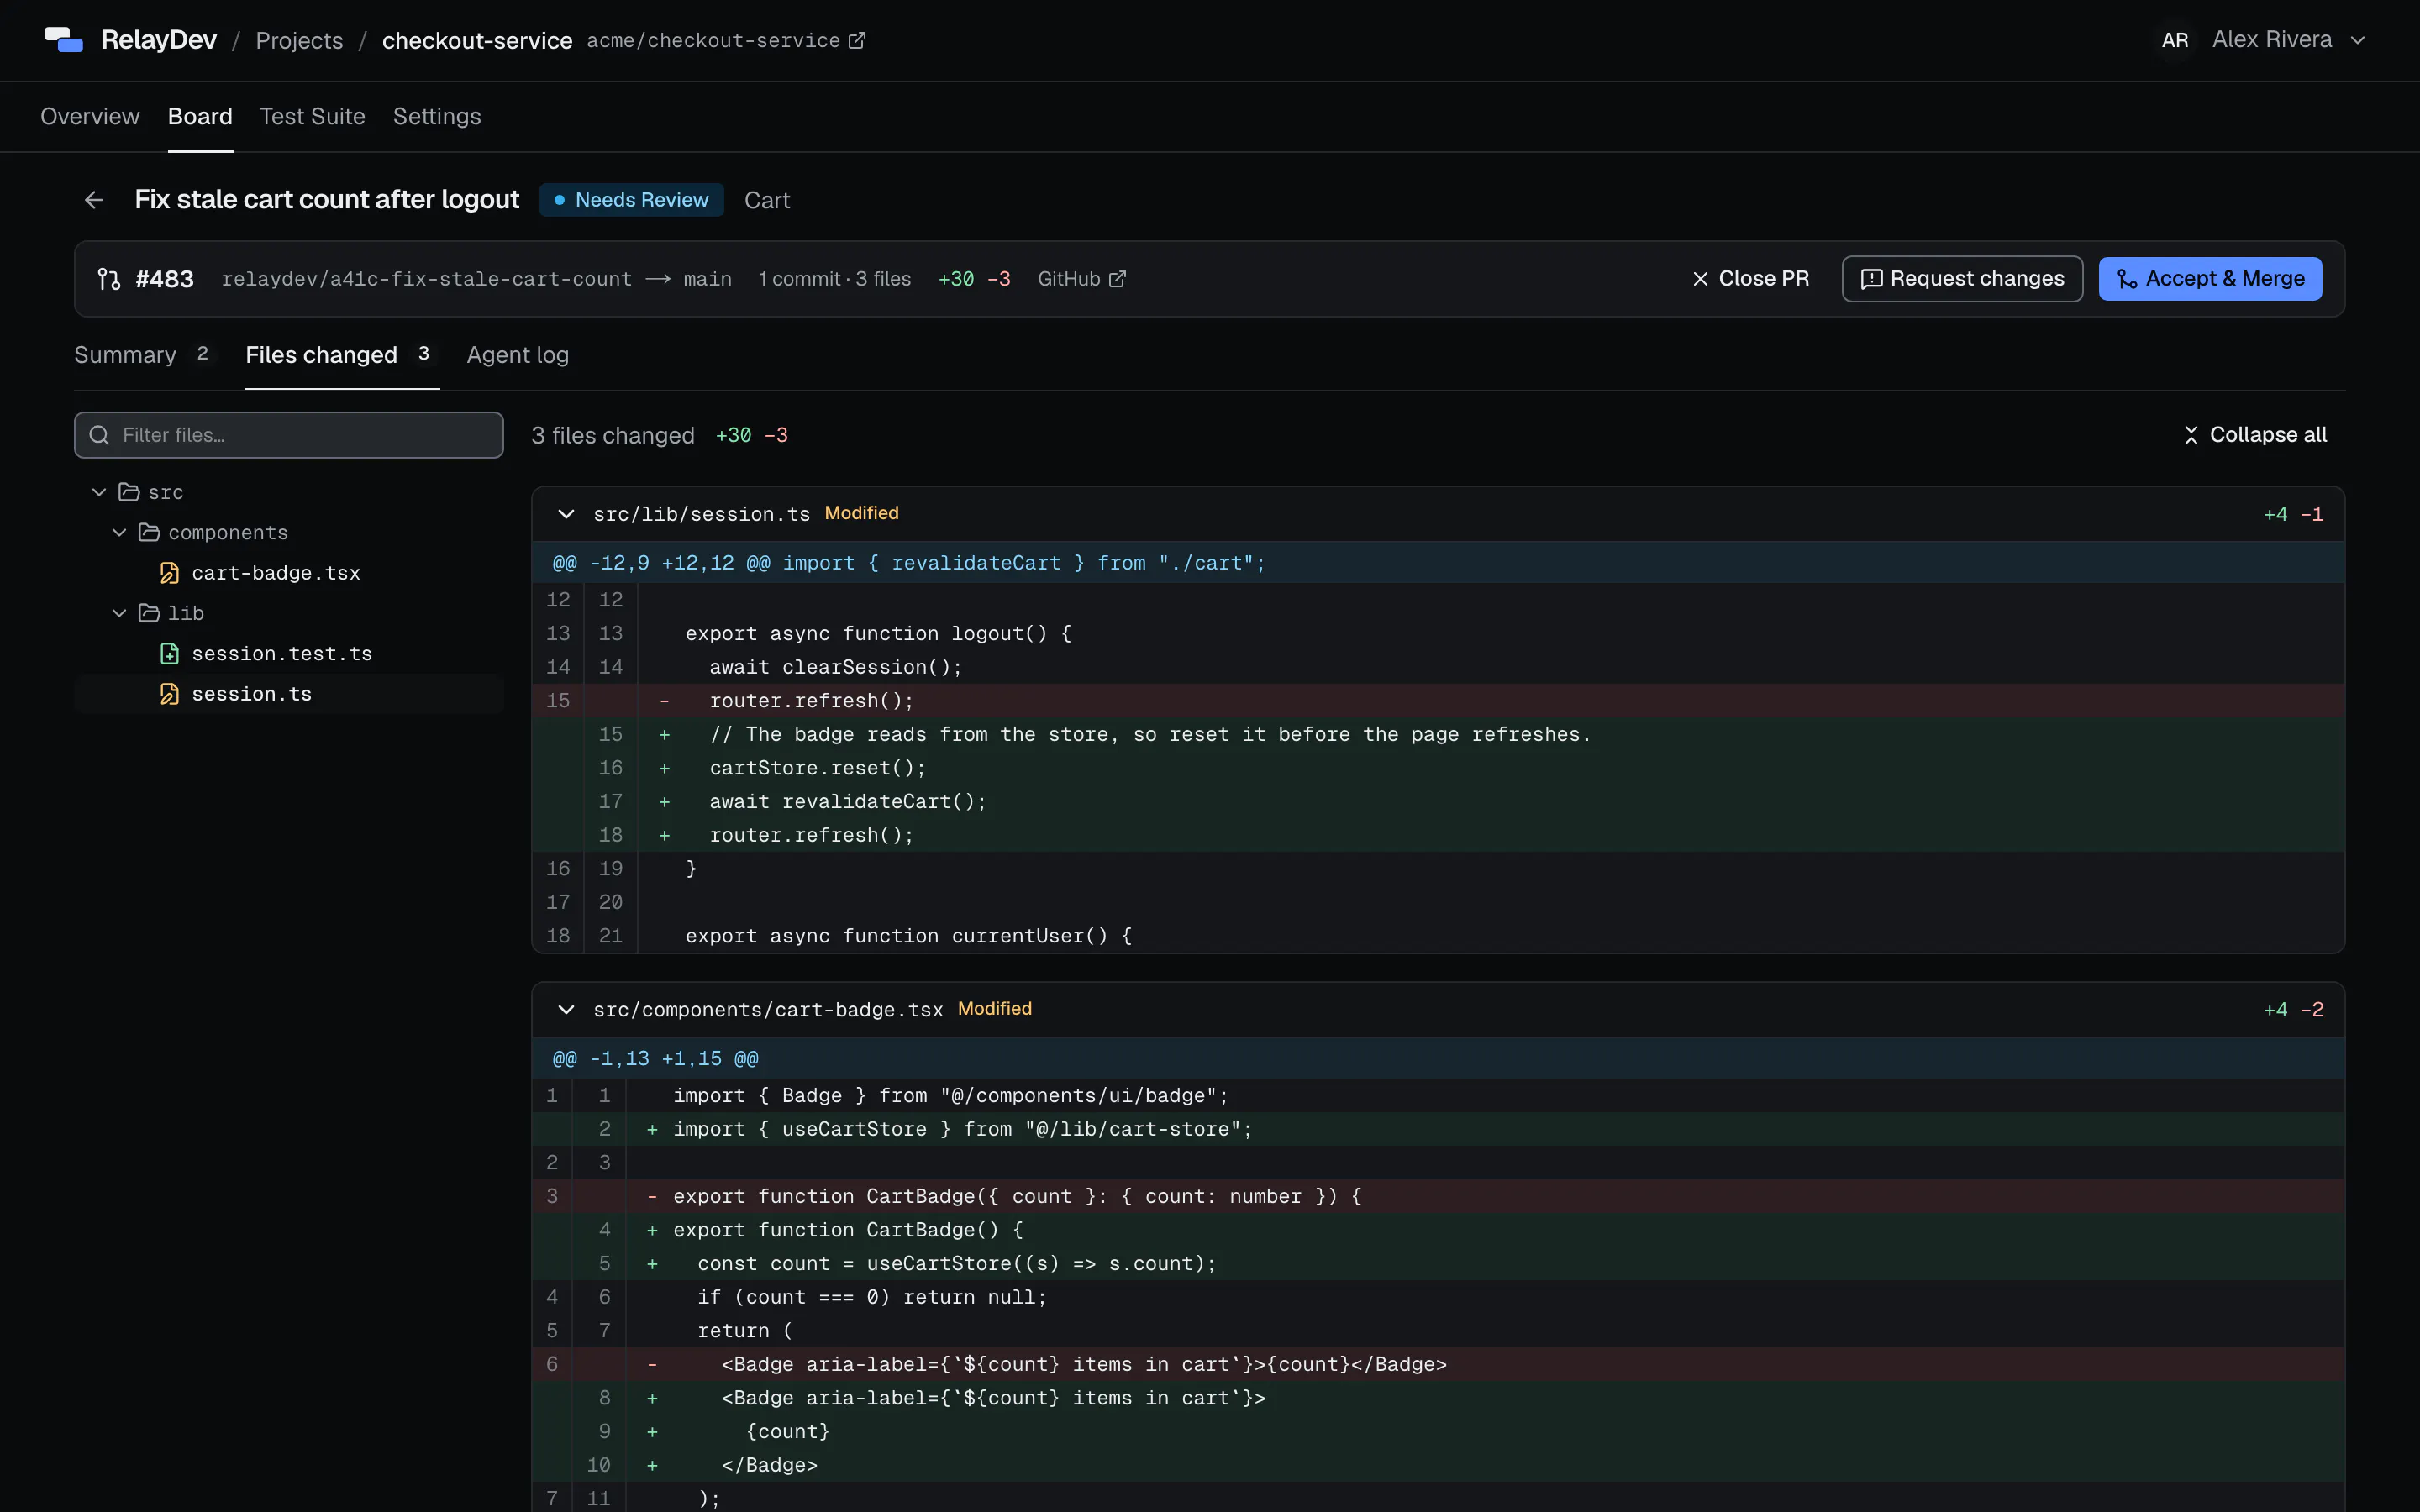
Task: Click the checkout-service breadcrumb
Action: 477,41
